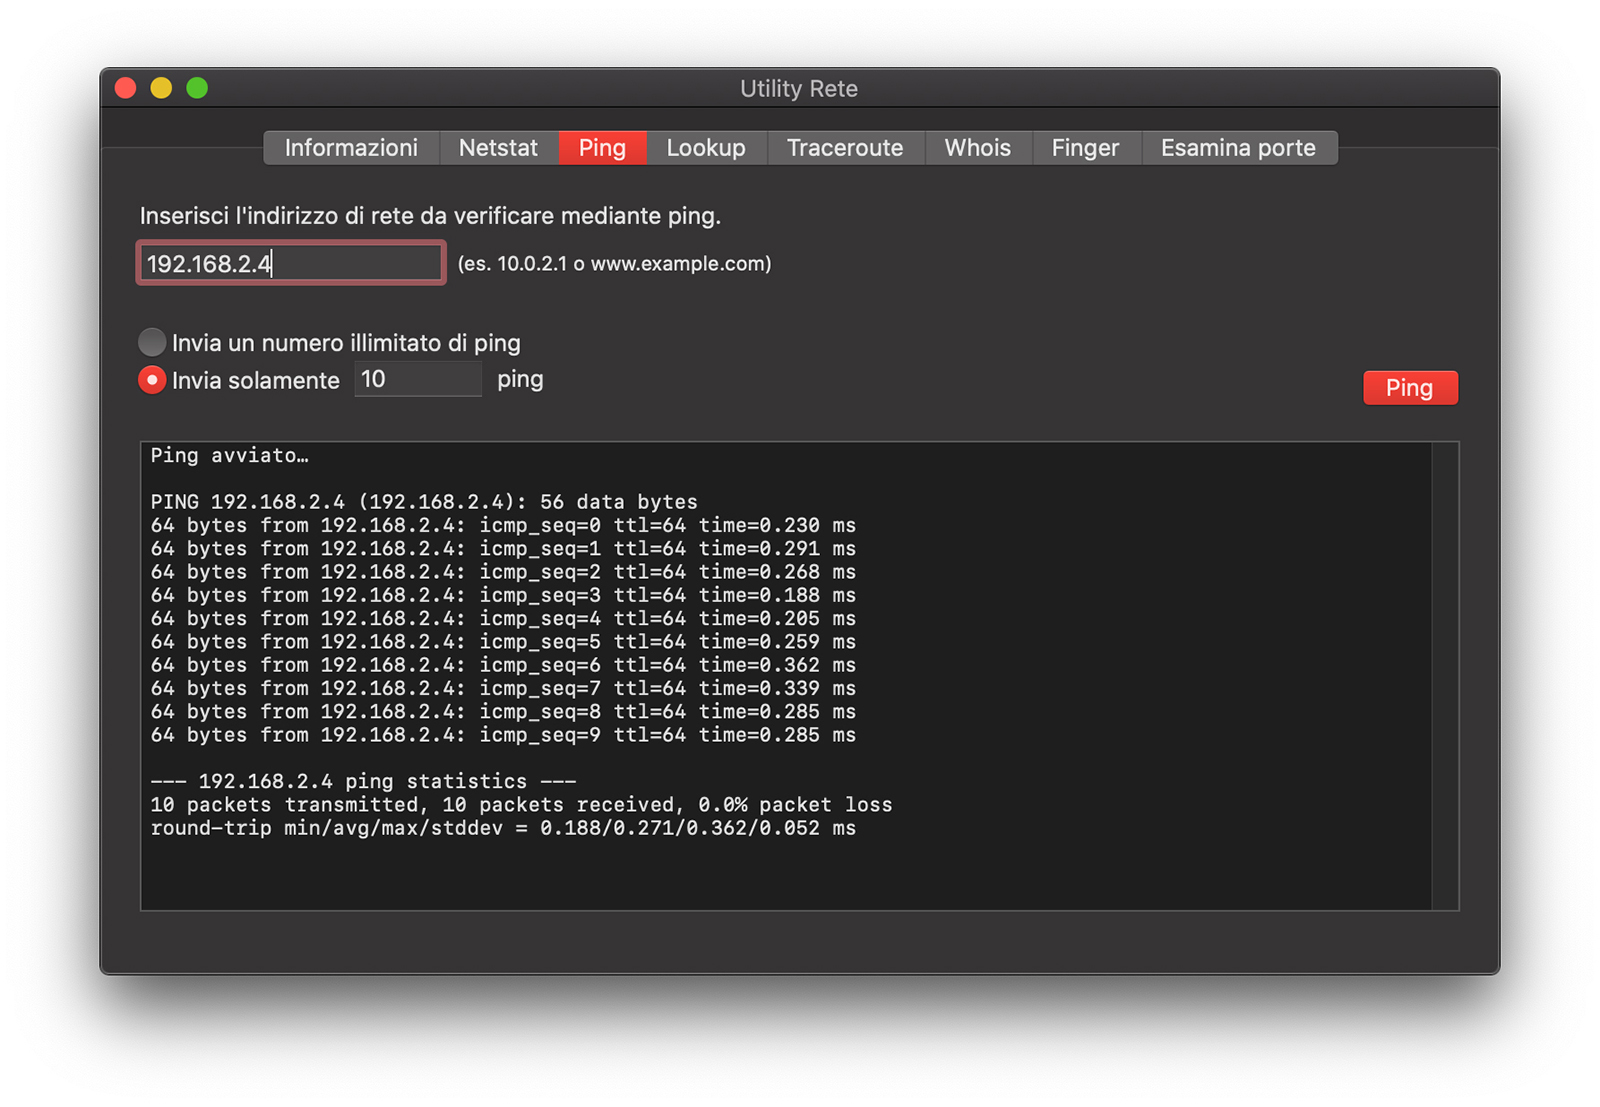Click the icmp_seq=9 result line
The height and width of the screenshot is (1107, 1600).
coord(503,736)
